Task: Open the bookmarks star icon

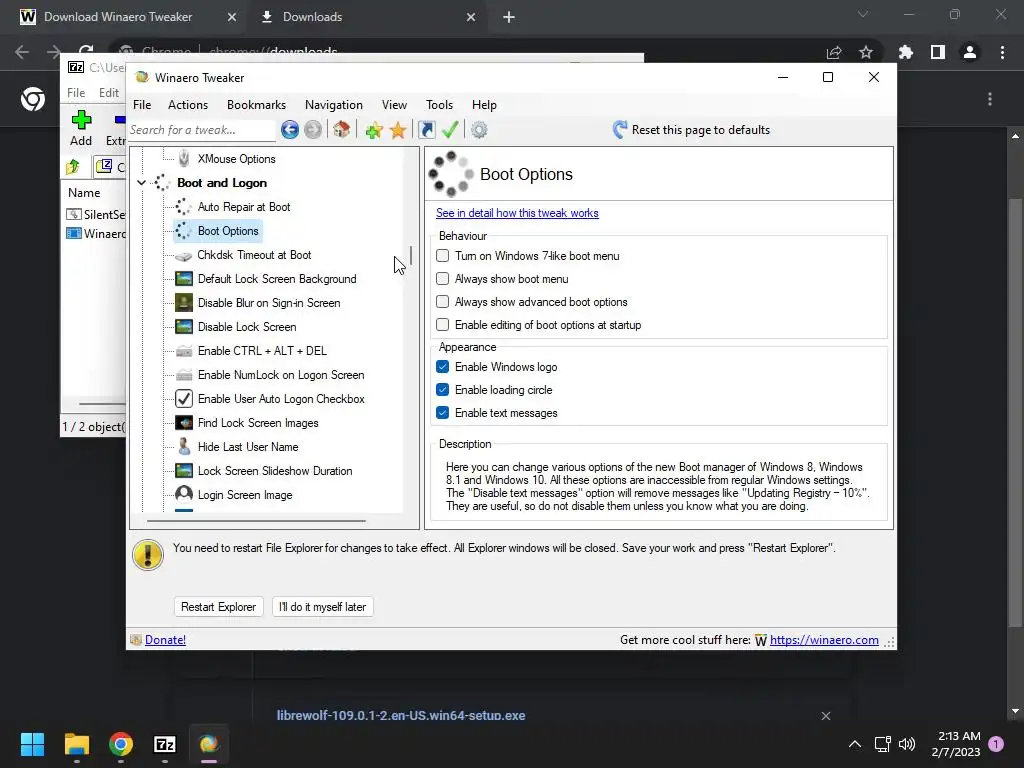Action: 398,130
